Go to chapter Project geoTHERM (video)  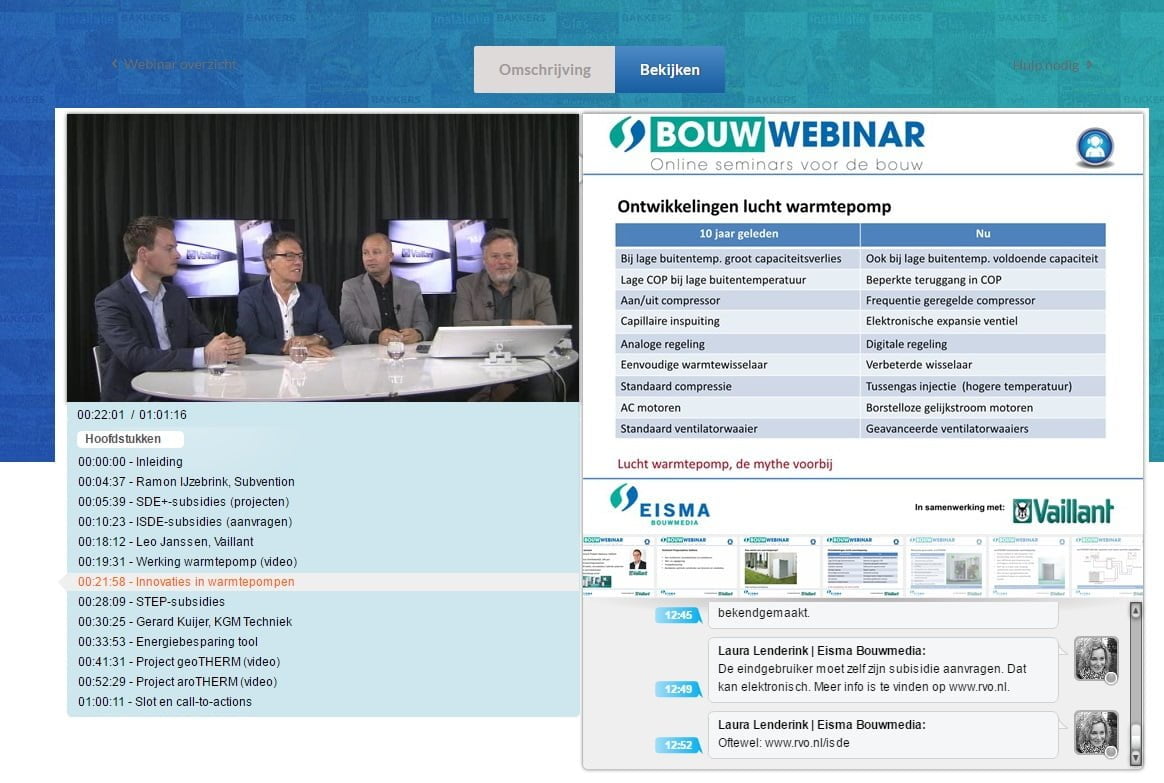pyautogui.click(x=179, y=662)
